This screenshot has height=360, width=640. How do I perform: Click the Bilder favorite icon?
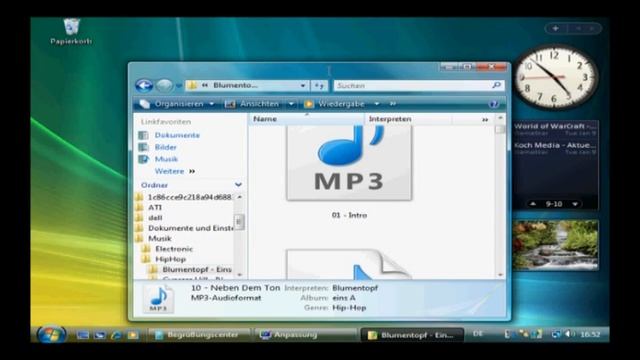pos(143,147)
